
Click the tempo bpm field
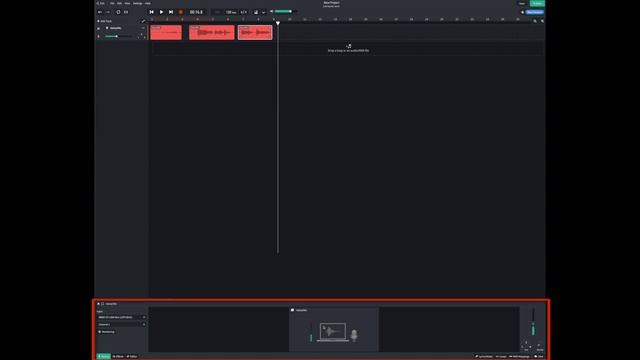click(231, 12)
